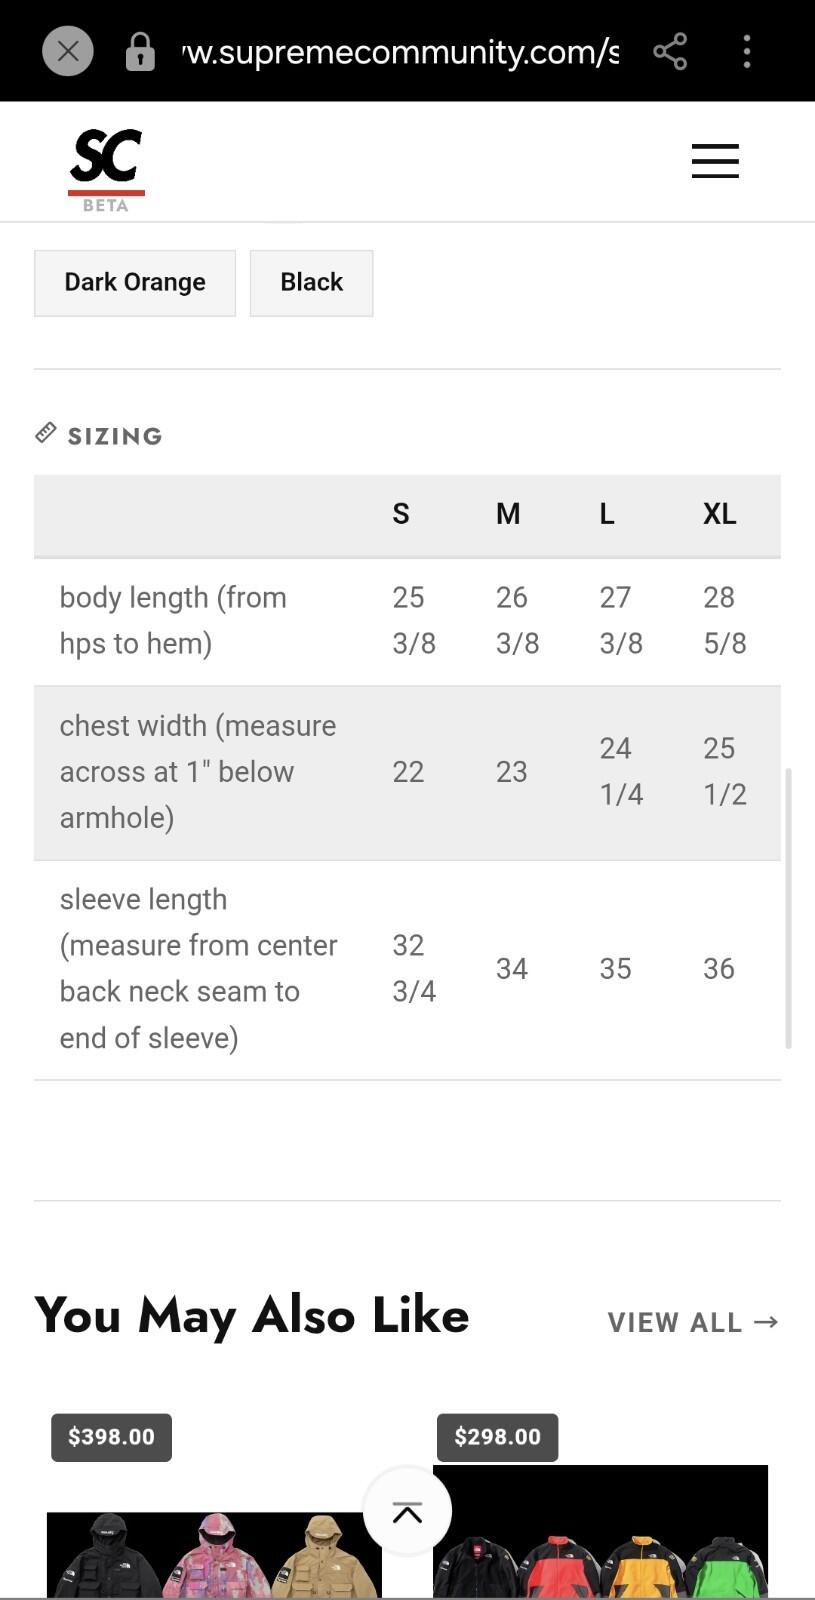Screen dimensions: 815x1600
Task: Tap the padlock site security icon
Action: click(x=140, y=52)
